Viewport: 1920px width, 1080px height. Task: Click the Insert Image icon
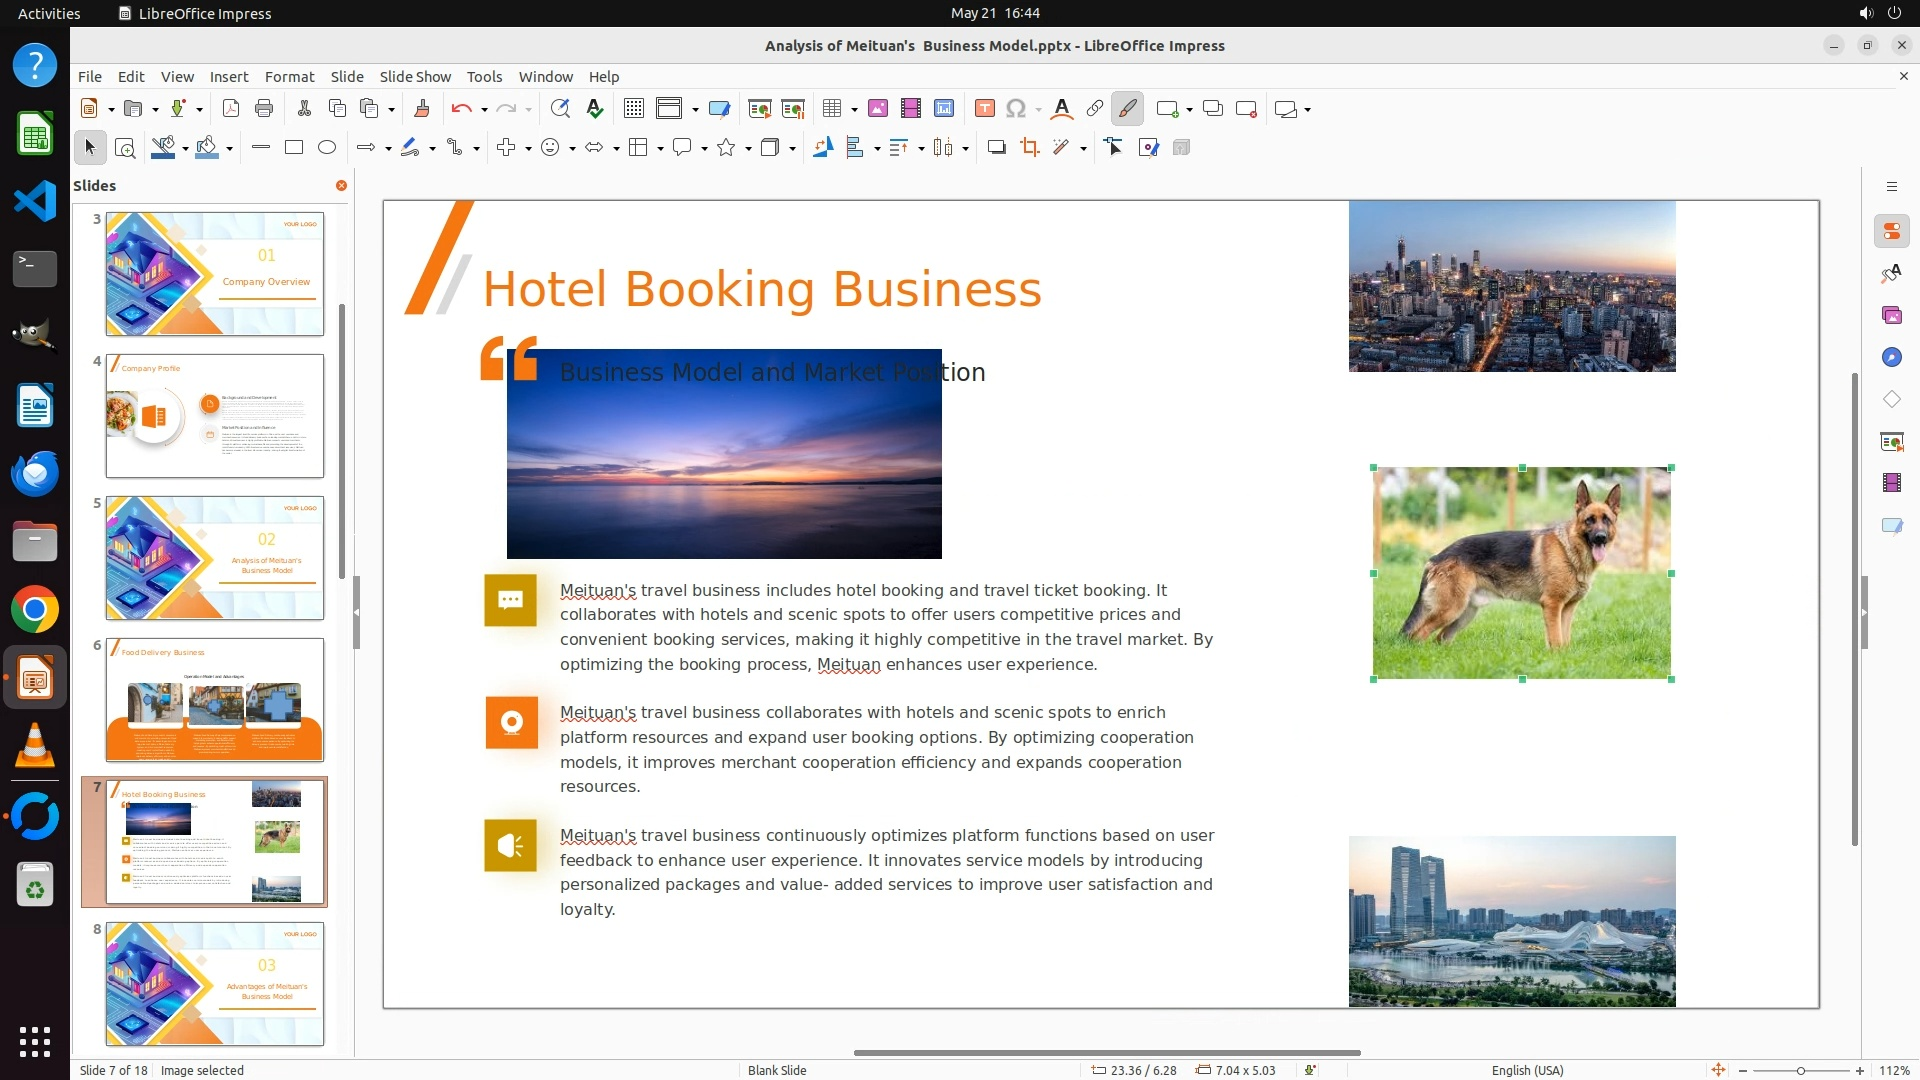tap(877, 109)
